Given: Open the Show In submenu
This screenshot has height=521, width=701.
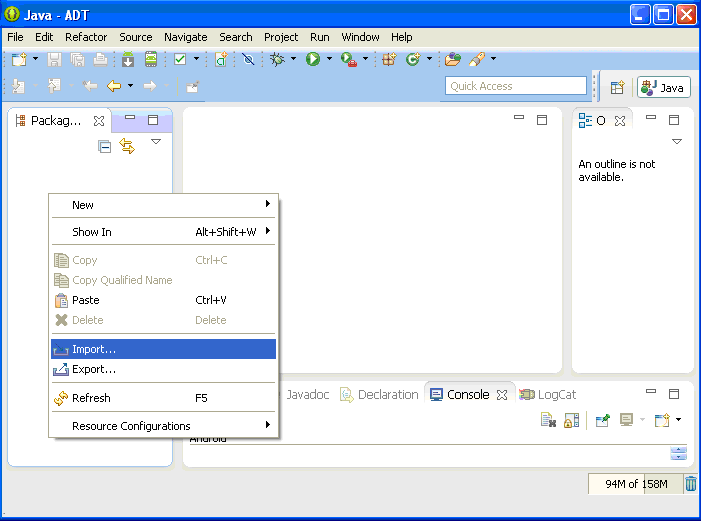Looking at the screenshot, I should pyautogui.click(x=163, y=232).
